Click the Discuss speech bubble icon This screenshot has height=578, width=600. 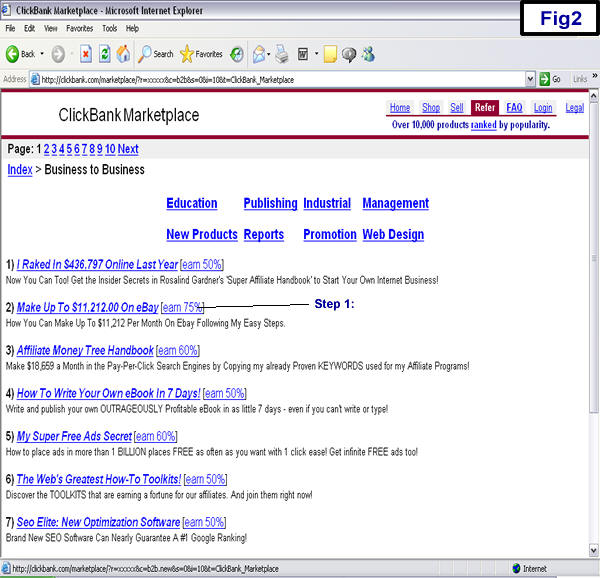(349, 54)
